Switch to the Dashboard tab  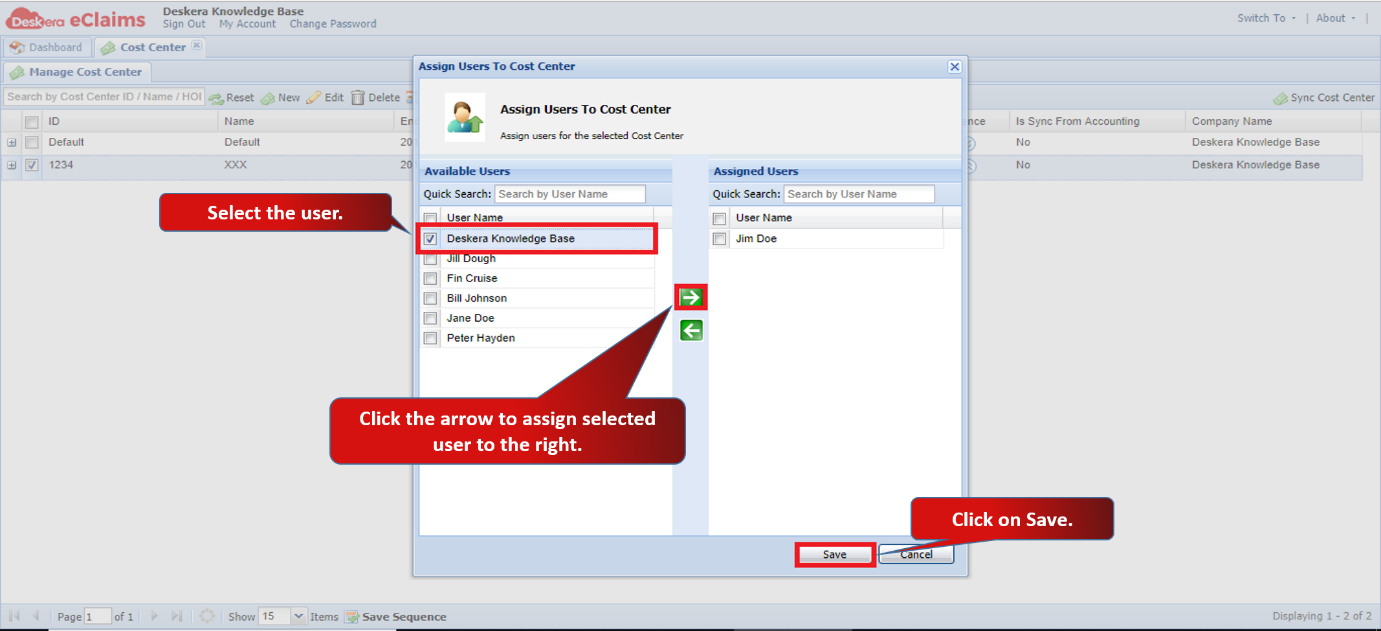(47, 47)
